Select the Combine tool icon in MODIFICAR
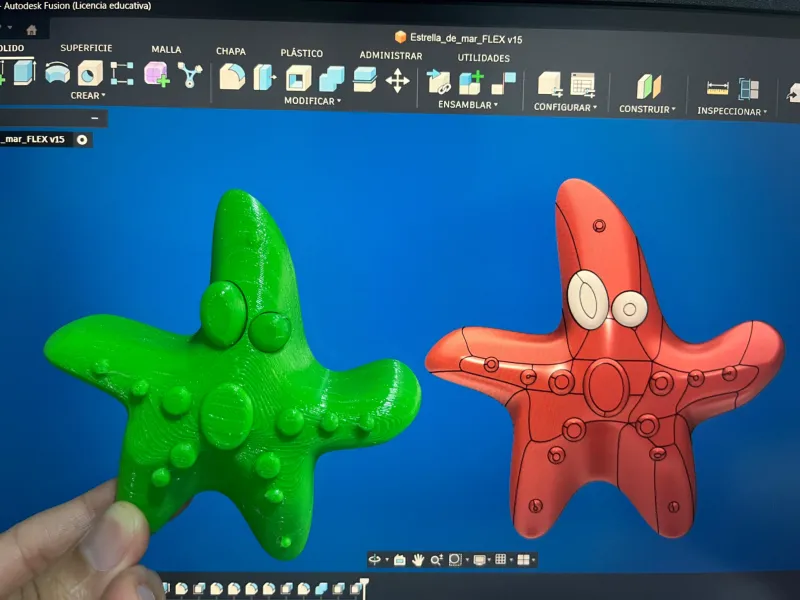This screenshot has width=800, height=600. (332, 80)
